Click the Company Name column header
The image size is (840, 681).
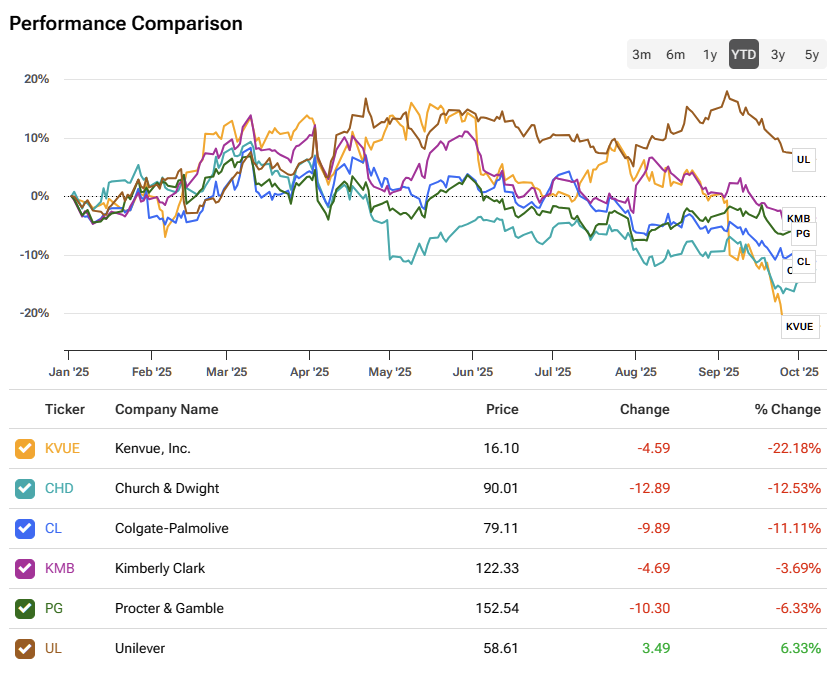166,409
